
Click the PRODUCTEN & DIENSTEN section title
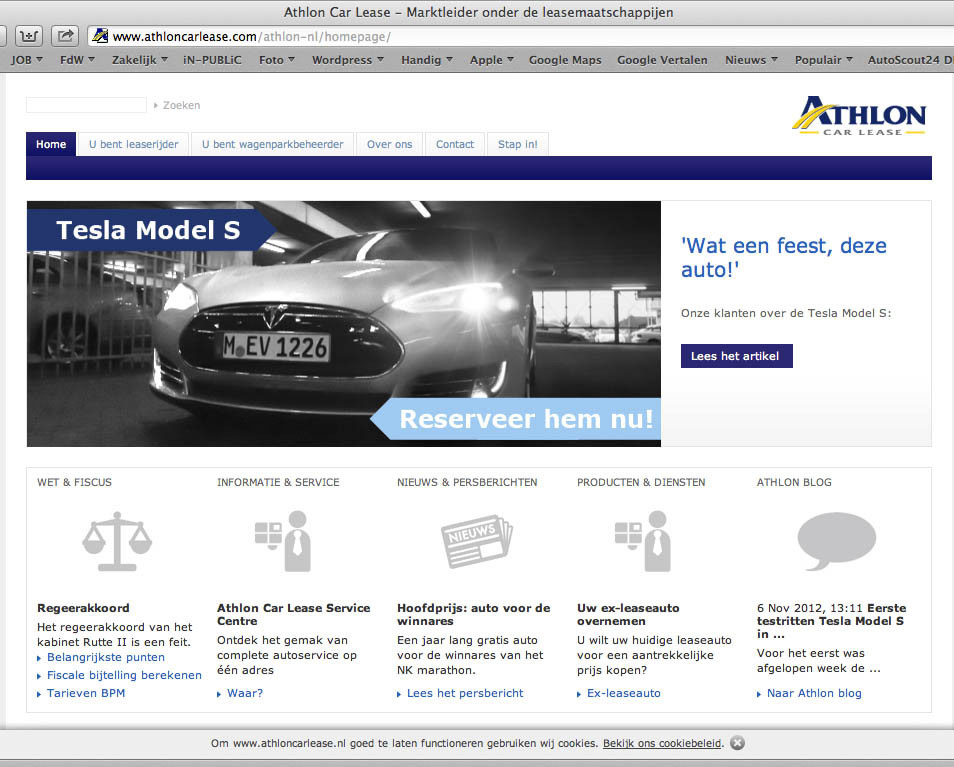click(641, 482)
